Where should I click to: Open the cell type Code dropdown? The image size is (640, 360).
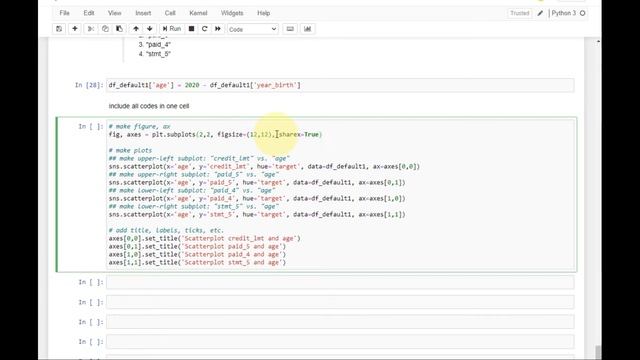253,29
